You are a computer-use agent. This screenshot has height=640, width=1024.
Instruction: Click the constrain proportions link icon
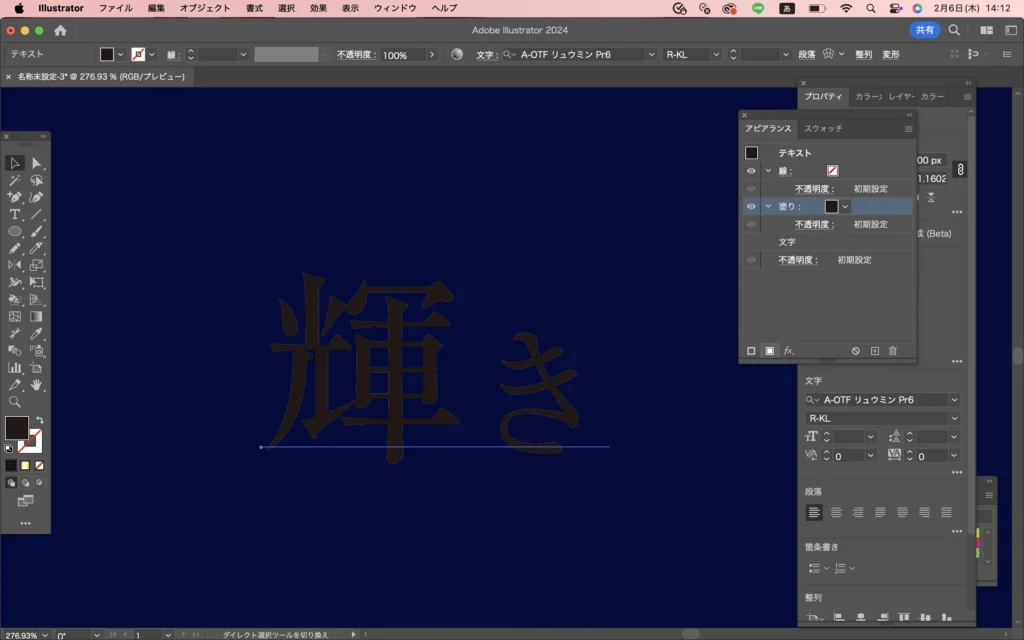tap(960, 170)
